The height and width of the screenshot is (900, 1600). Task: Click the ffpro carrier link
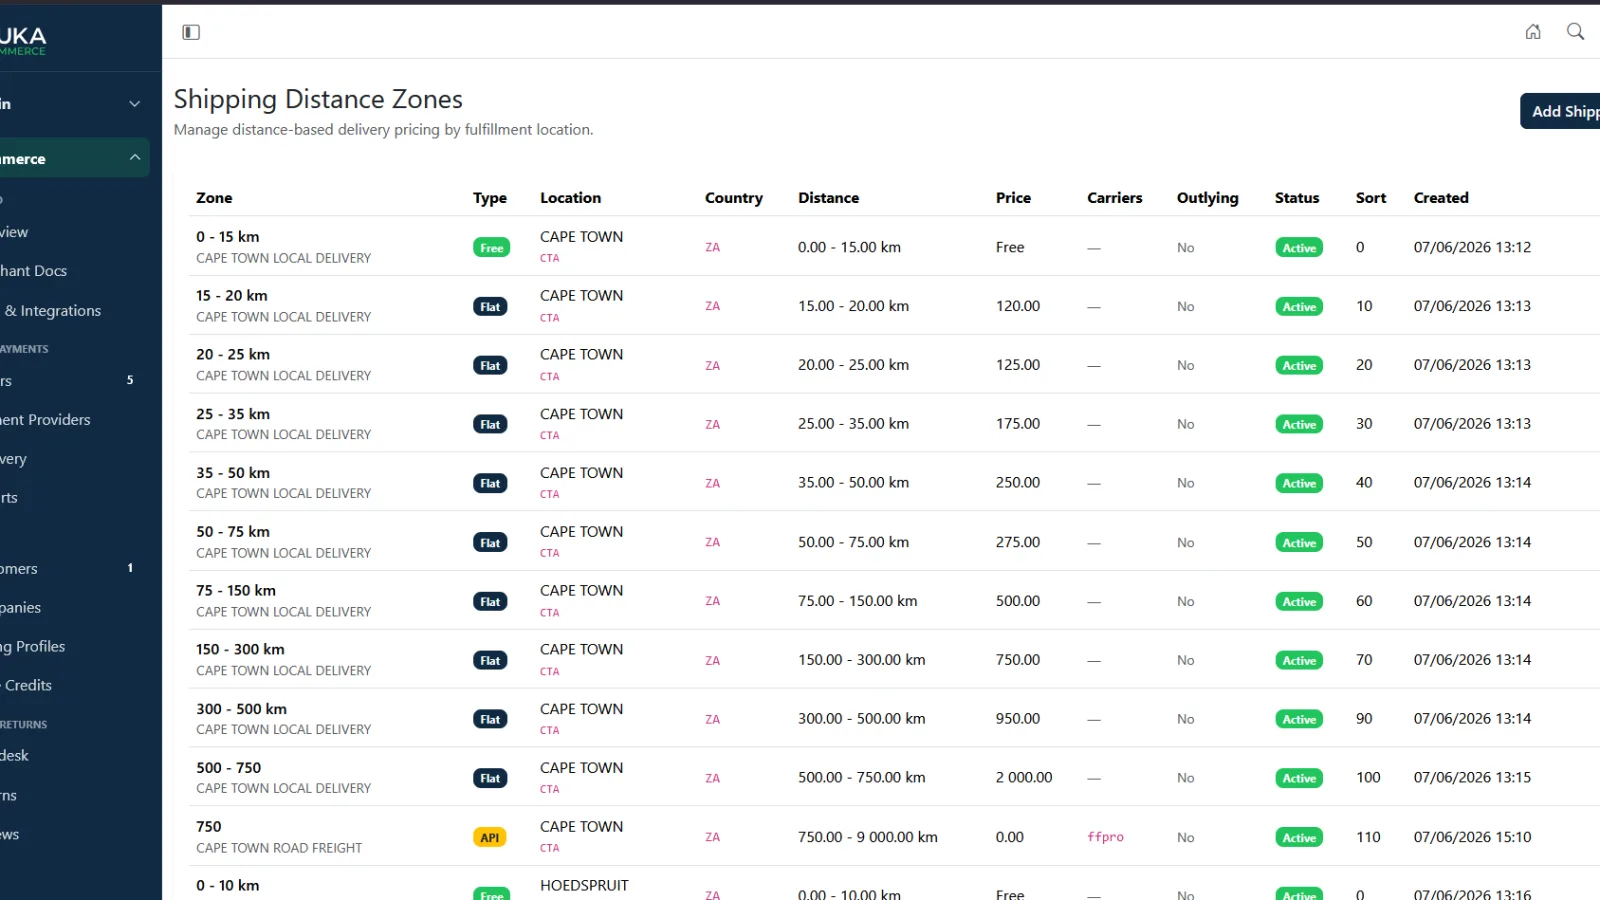pyautogui.click(x=1105, y=837)
